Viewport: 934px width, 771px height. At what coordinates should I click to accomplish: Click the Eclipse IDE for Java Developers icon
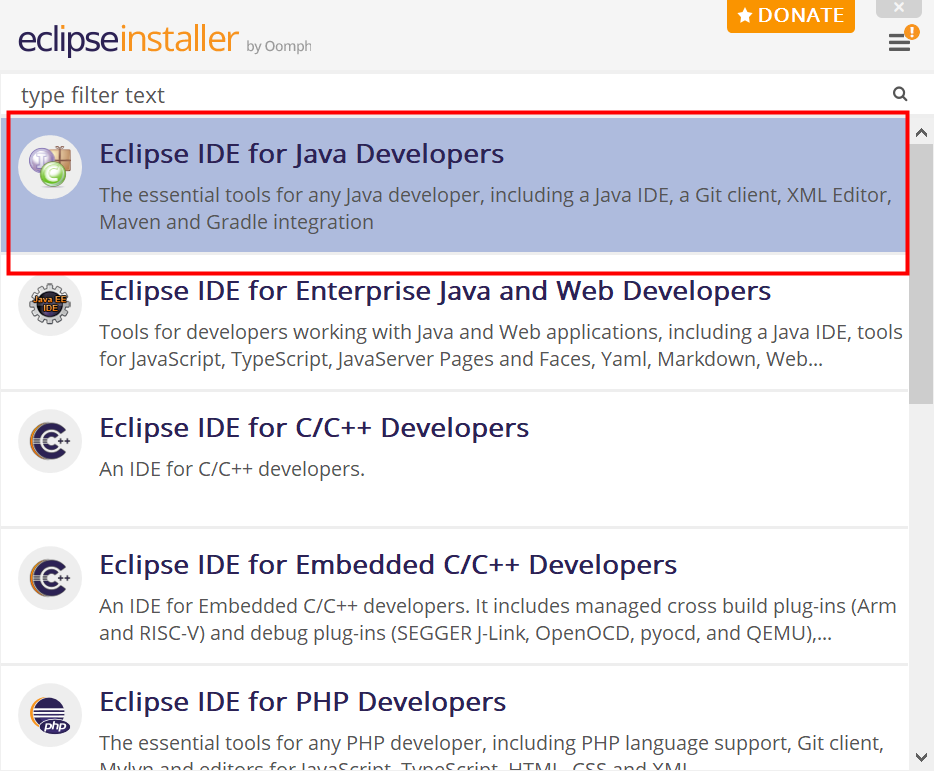point(50,166)
